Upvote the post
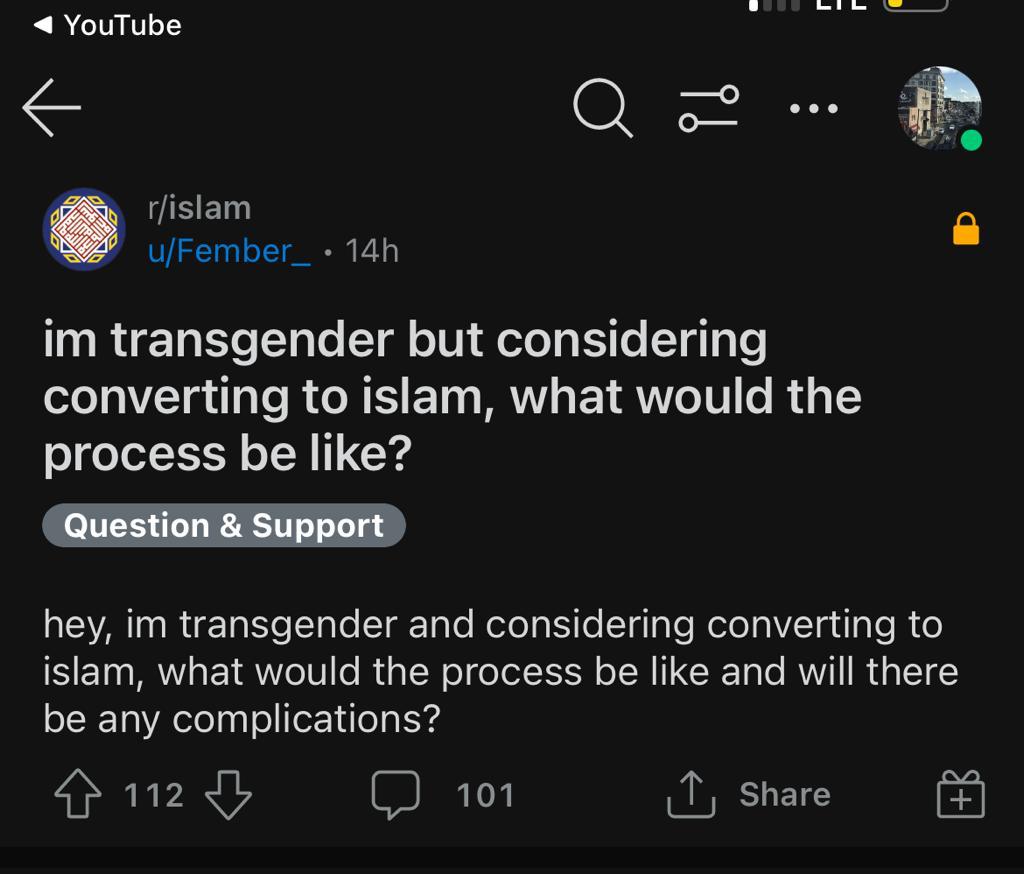The width and height of the screenshot is (1024, 874). (77, 795)
